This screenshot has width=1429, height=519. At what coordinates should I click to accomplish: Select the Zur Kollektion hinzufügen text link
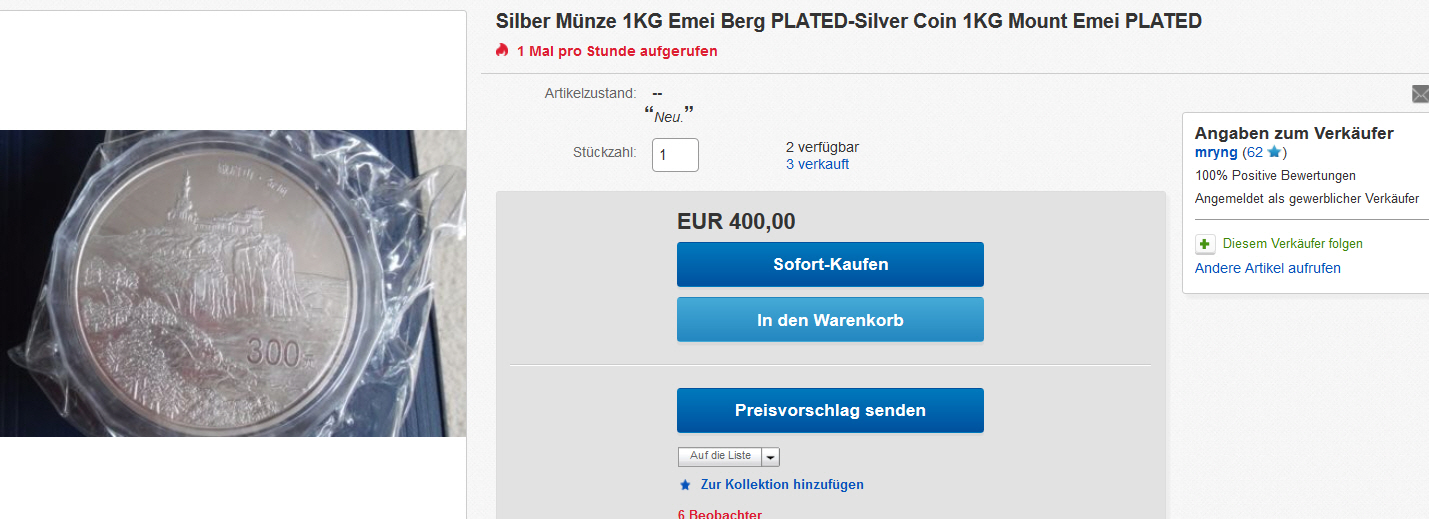[x=782, y=485]
